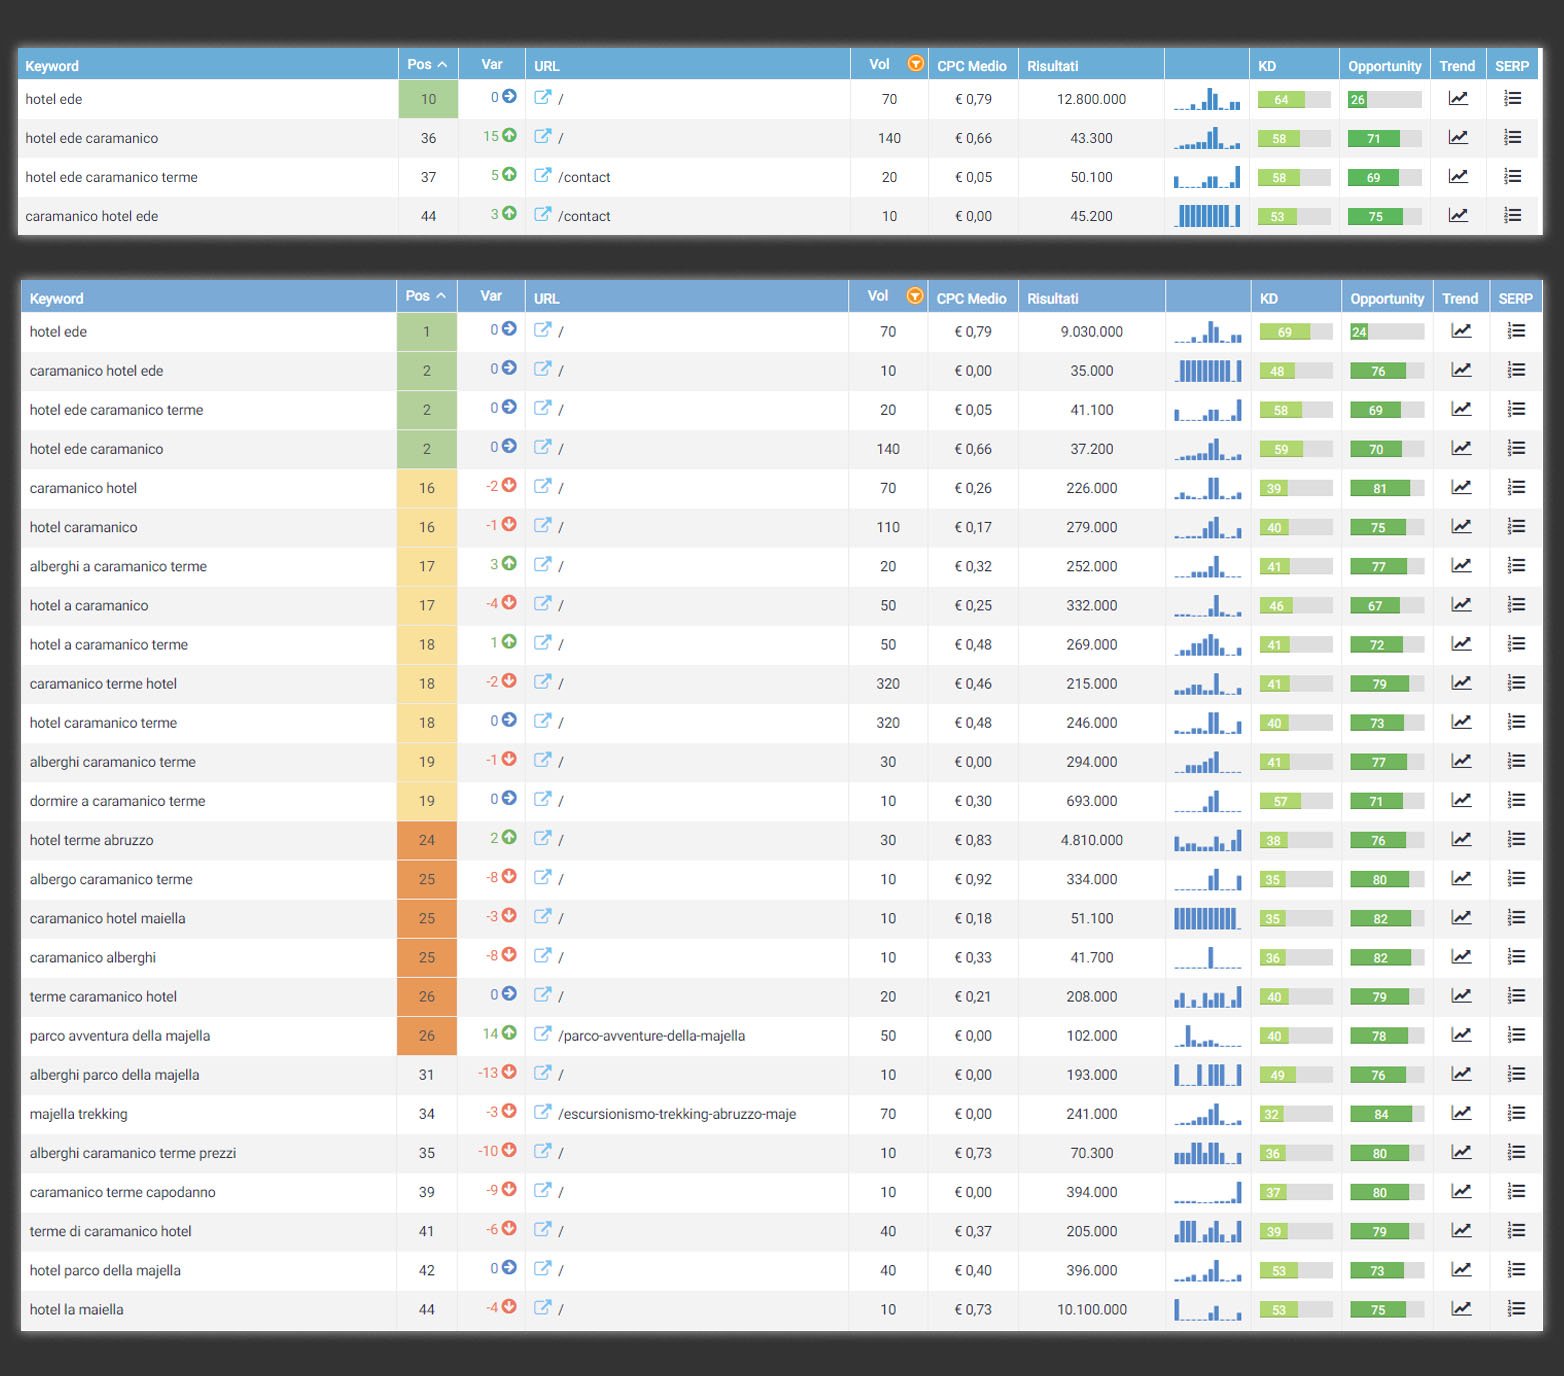Open SERP icon for caramanico alberghi
The image size is (1564, 1376).
point(1516,956)
